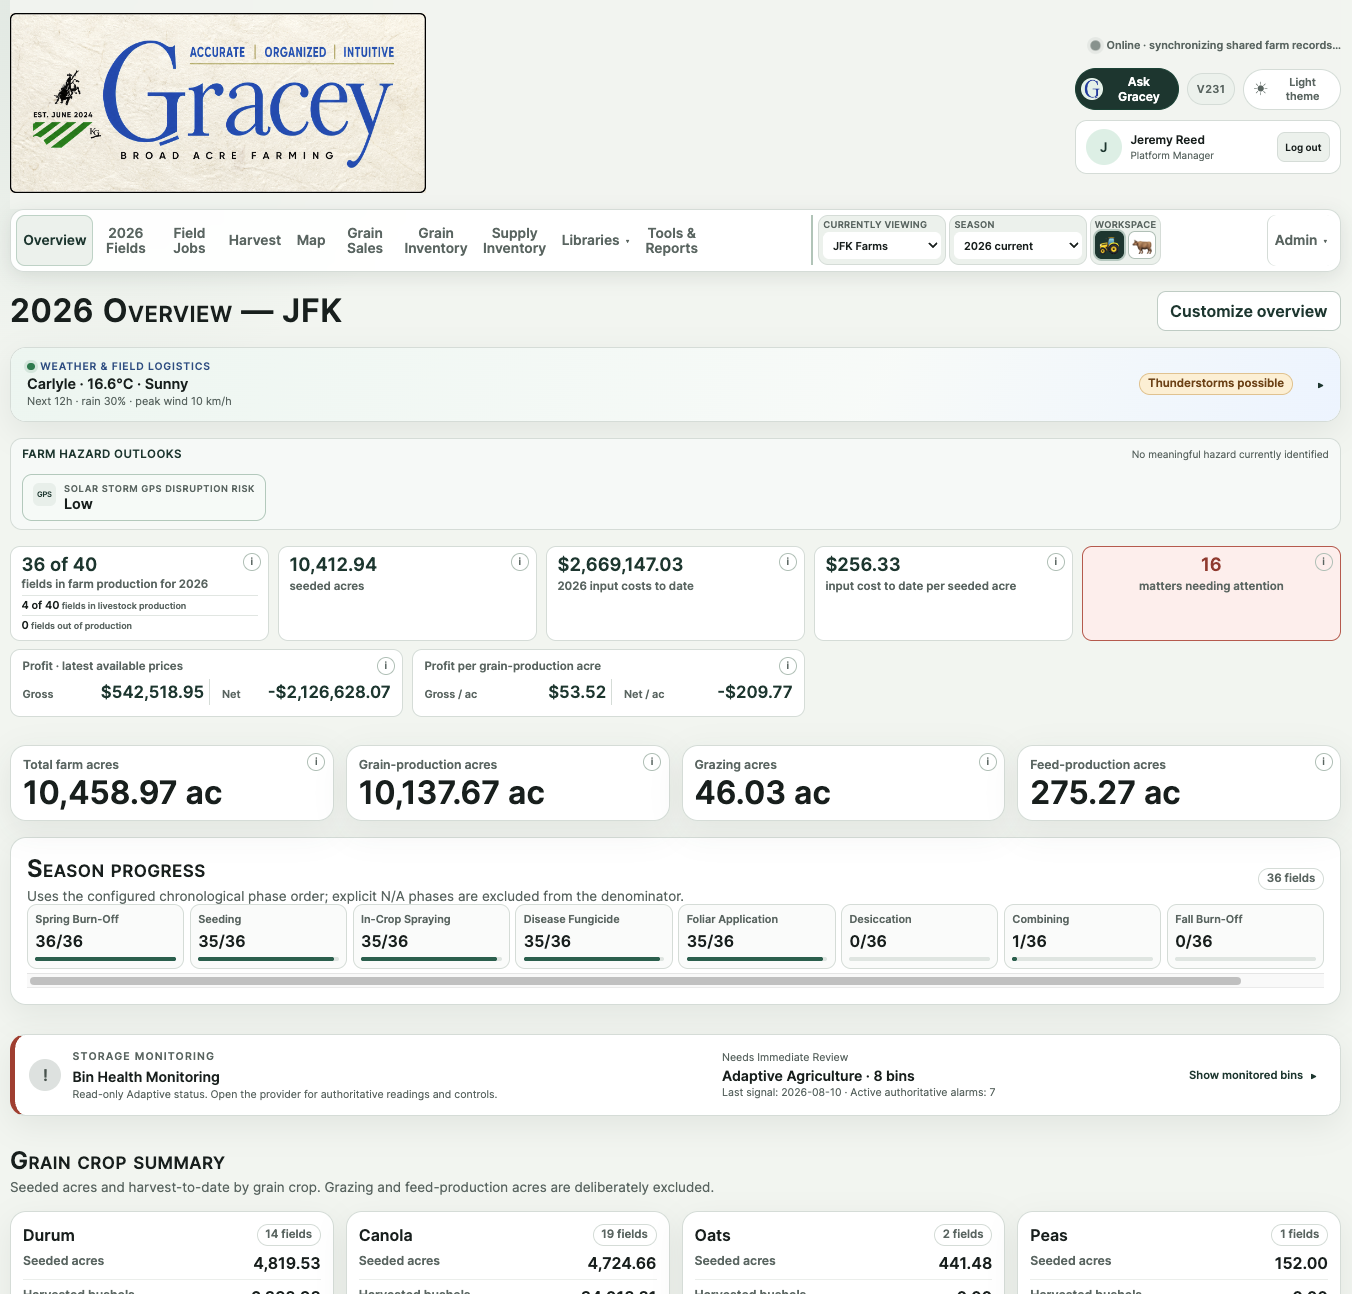This screenshot has width=1352, height=1294.
Task: Log out of the platform
Action: pos(1303,147)
